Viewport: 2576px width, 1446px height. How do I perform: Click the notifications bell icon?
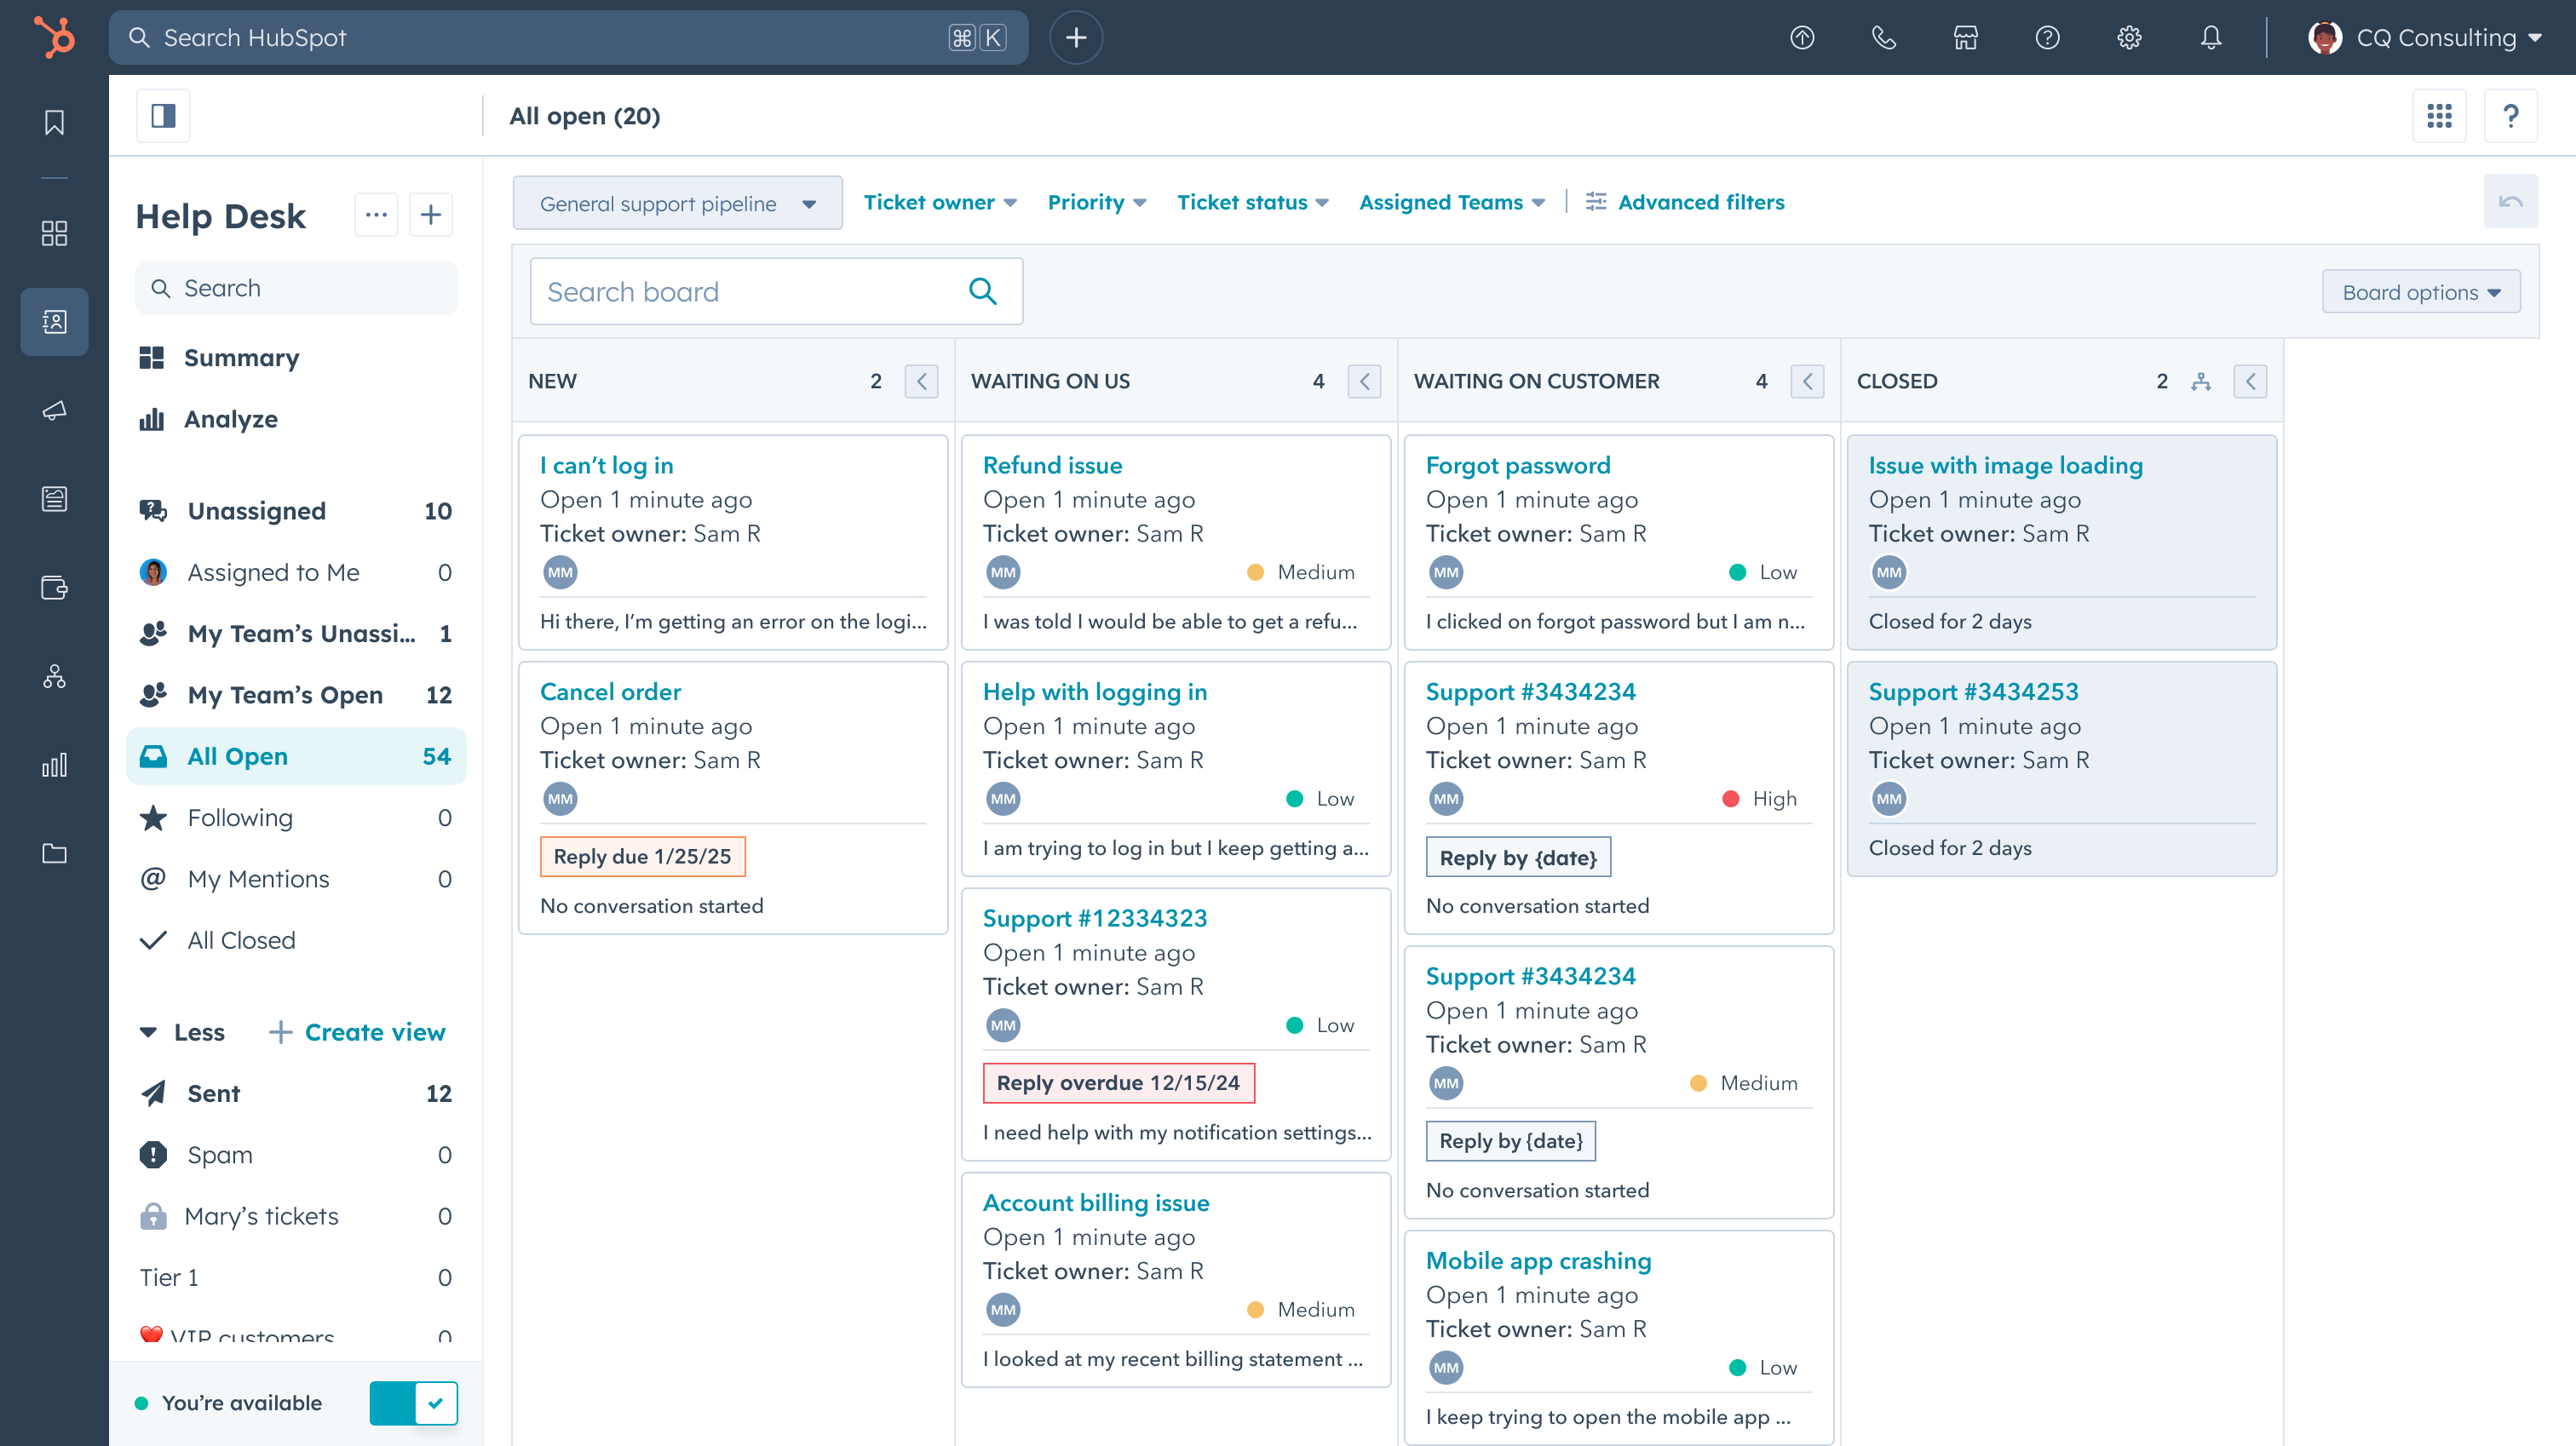click(2211, 37)
